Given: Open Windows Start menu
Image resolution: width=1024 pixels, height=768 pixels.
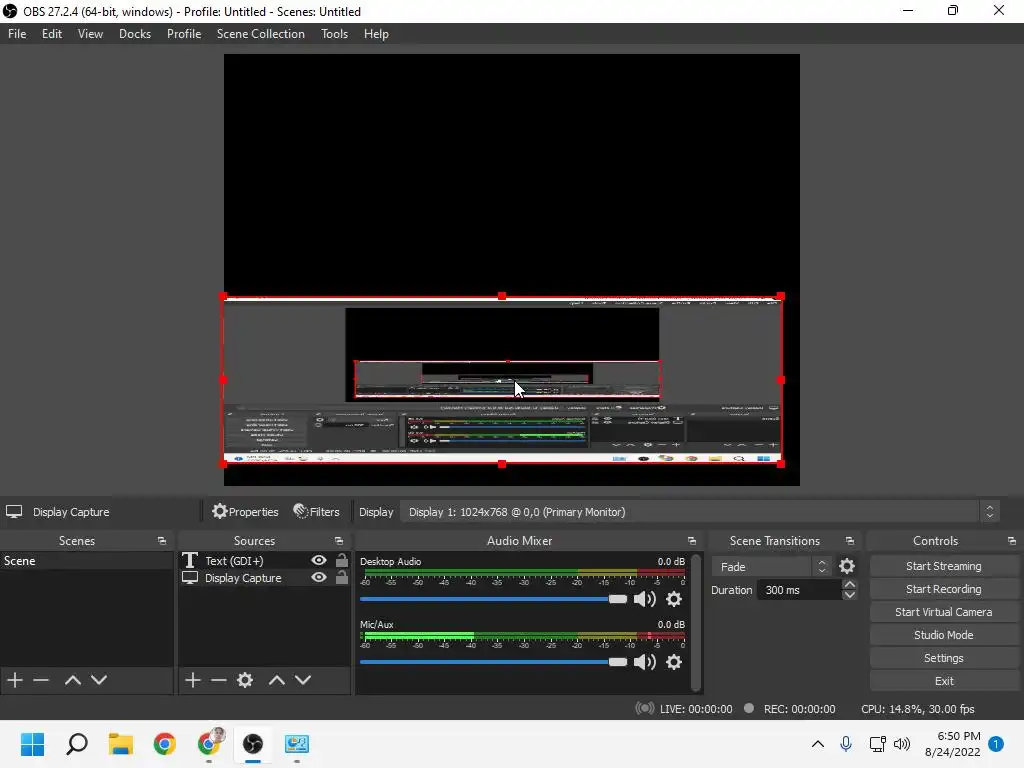Looking at the screenshot, I should (x=32, y=744).
